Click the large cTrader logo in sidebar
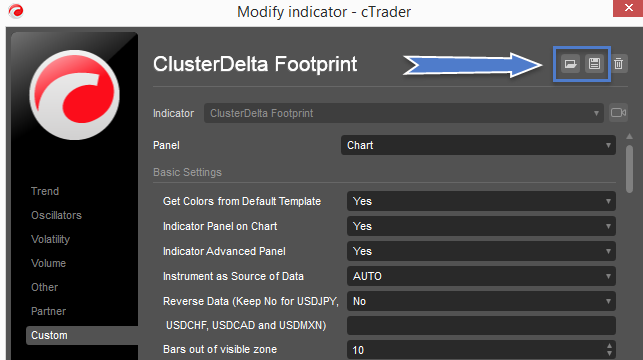 74,95
